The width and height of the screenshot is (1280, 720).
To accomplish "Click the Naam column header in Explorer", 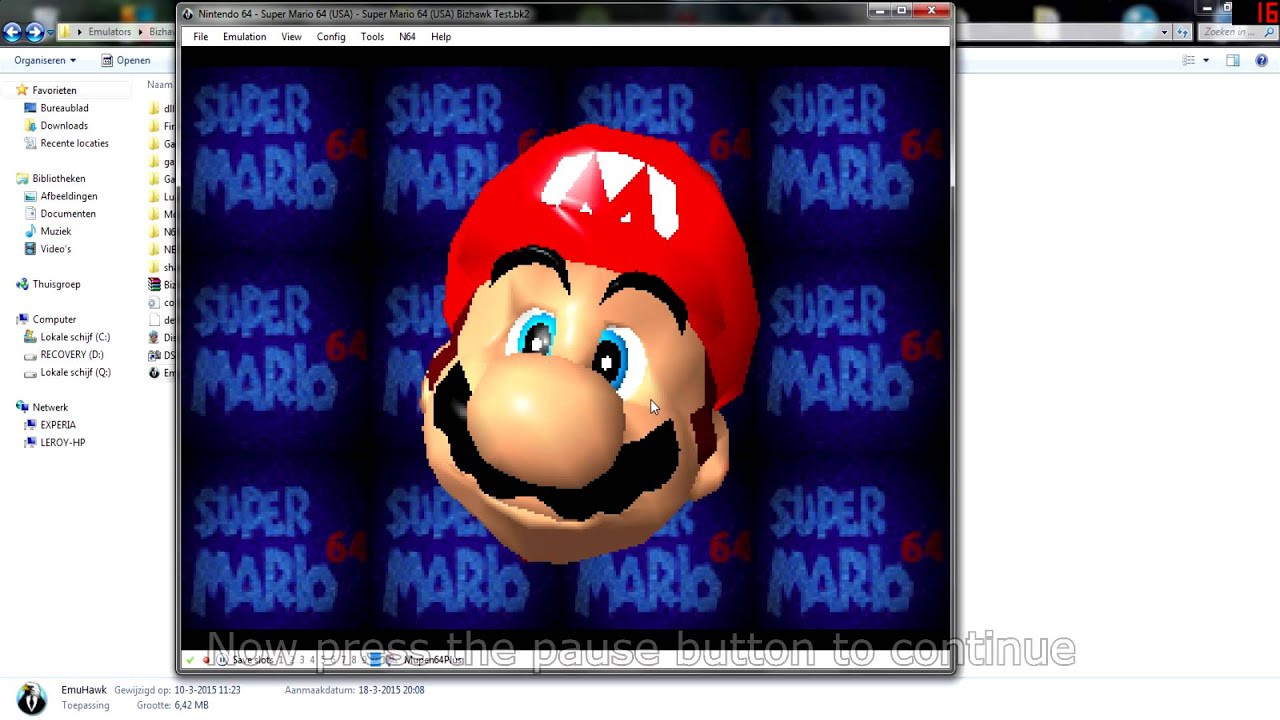I will click(x=159, y=85).
